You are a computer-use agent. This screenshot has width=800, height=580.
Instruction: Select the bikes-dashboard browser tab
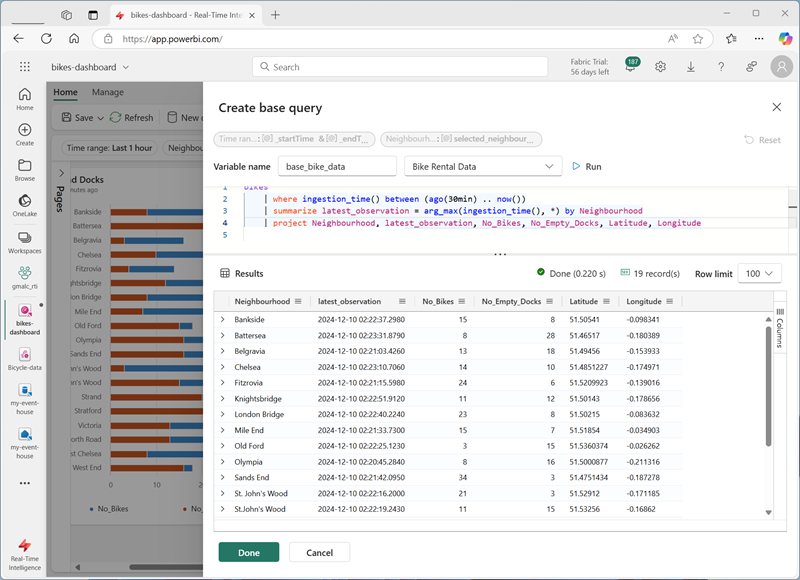(x=185, y=15)
